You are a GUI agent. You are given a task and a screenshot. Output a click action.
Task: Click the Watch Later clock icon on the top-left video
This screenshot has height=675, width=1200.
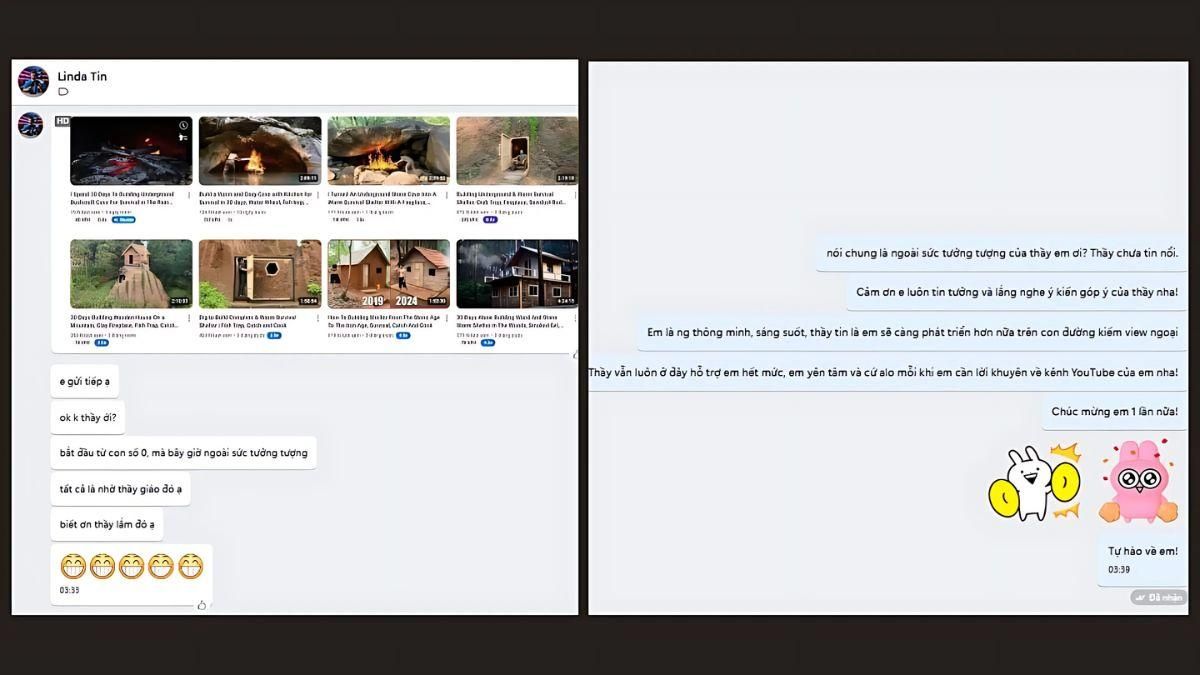(x=183, y=126)
